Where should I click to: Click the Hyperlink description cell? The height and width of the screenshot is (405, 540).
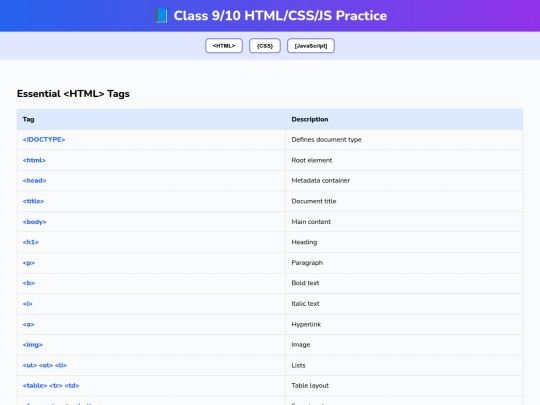(404, 324)
